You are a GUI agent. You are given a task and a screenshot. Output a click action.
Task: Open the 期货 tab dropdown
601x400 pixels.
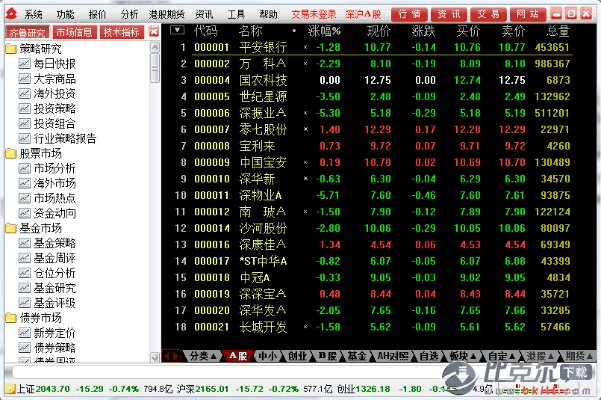coord(579,356)
